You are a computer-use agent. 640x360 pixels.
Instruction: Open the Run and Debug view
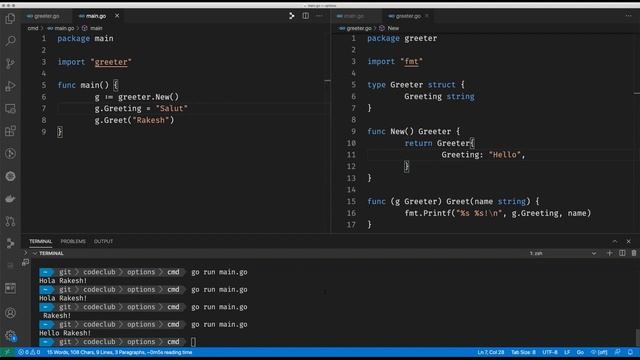click(10, 86)
